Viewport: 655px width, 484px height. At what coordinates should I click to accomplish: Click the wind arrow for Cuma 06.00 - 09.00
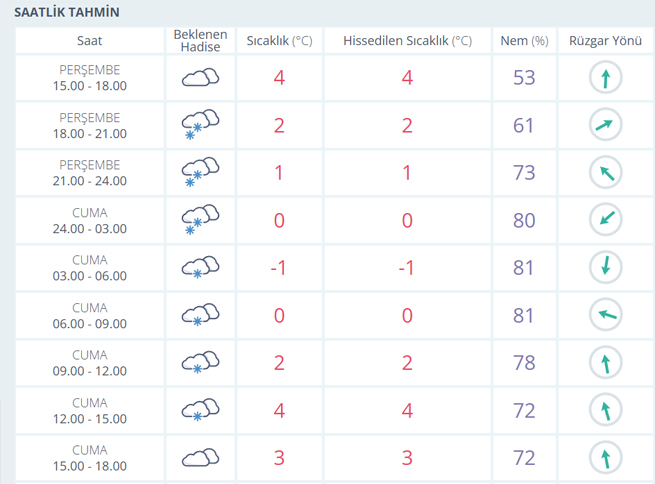click(x=605, y=314)
